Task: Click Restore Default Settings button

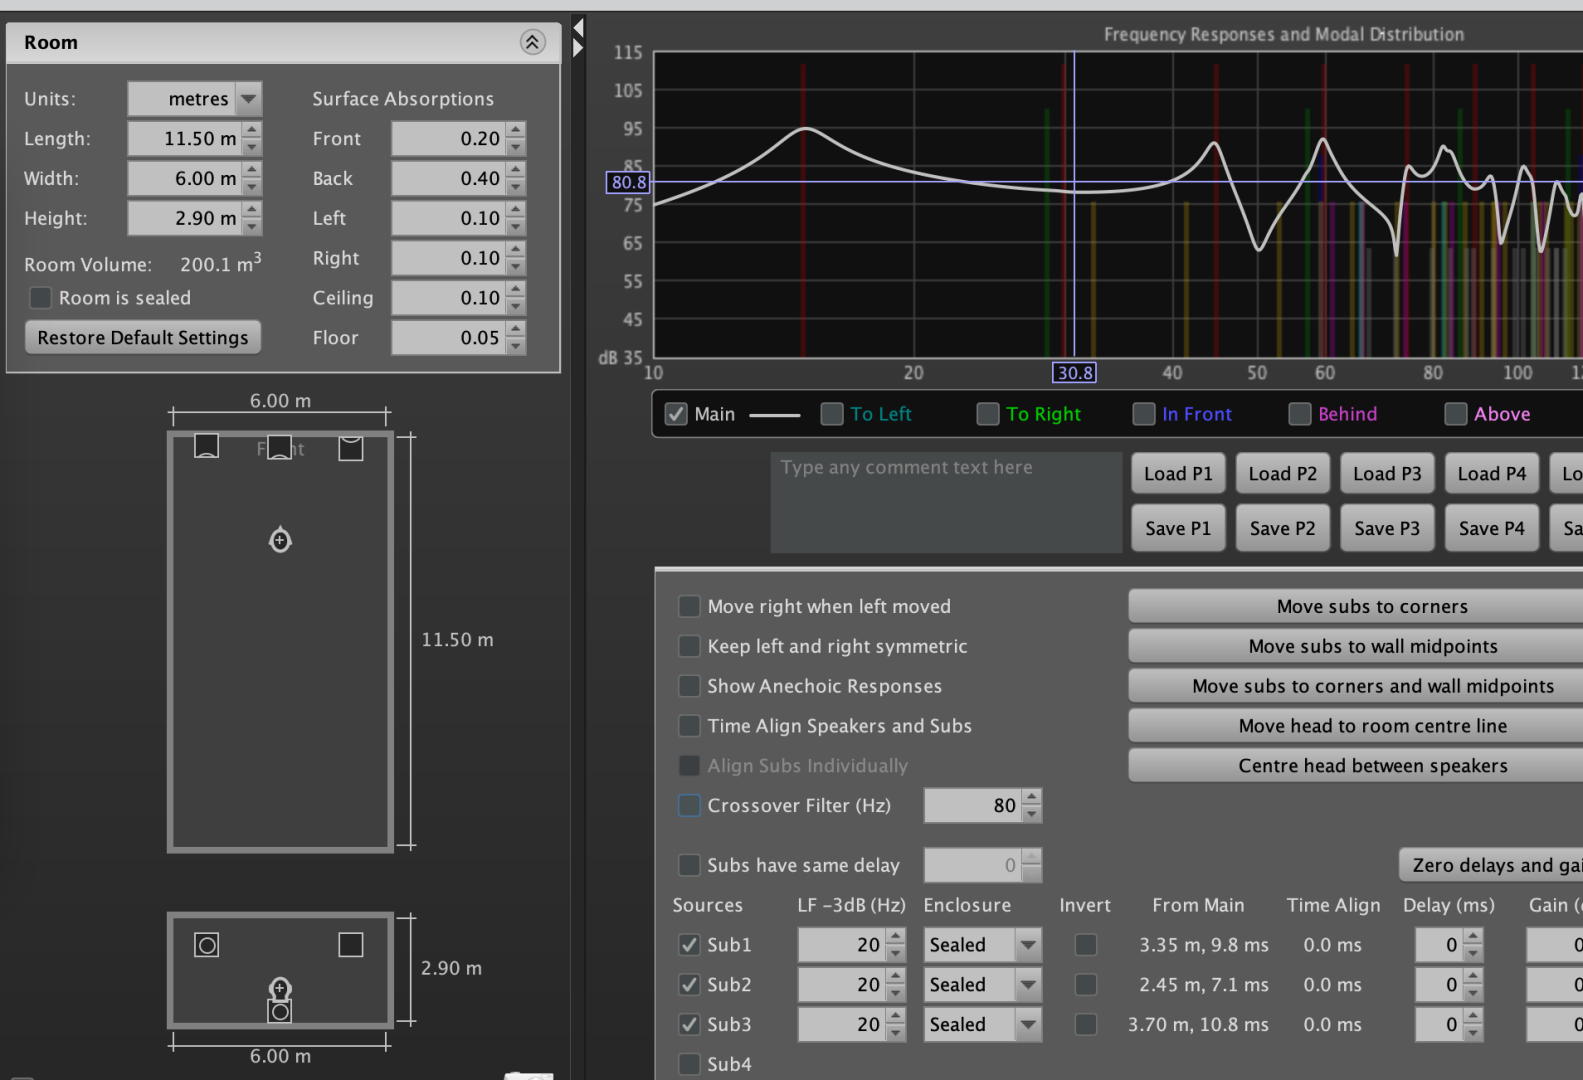Action: [x=143, y=338]
